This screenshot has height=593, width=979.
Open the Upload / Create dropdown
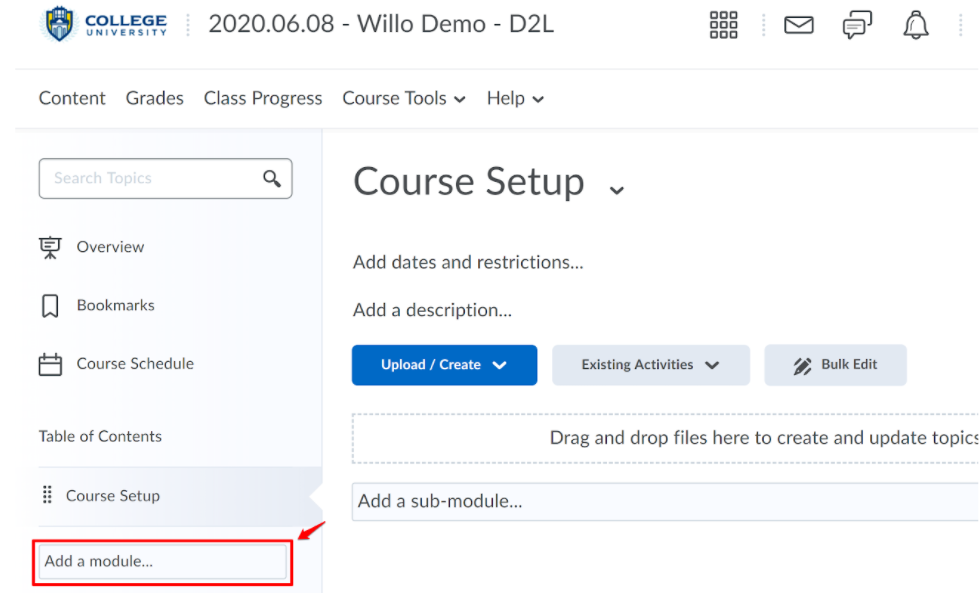(x=444, y=365)
